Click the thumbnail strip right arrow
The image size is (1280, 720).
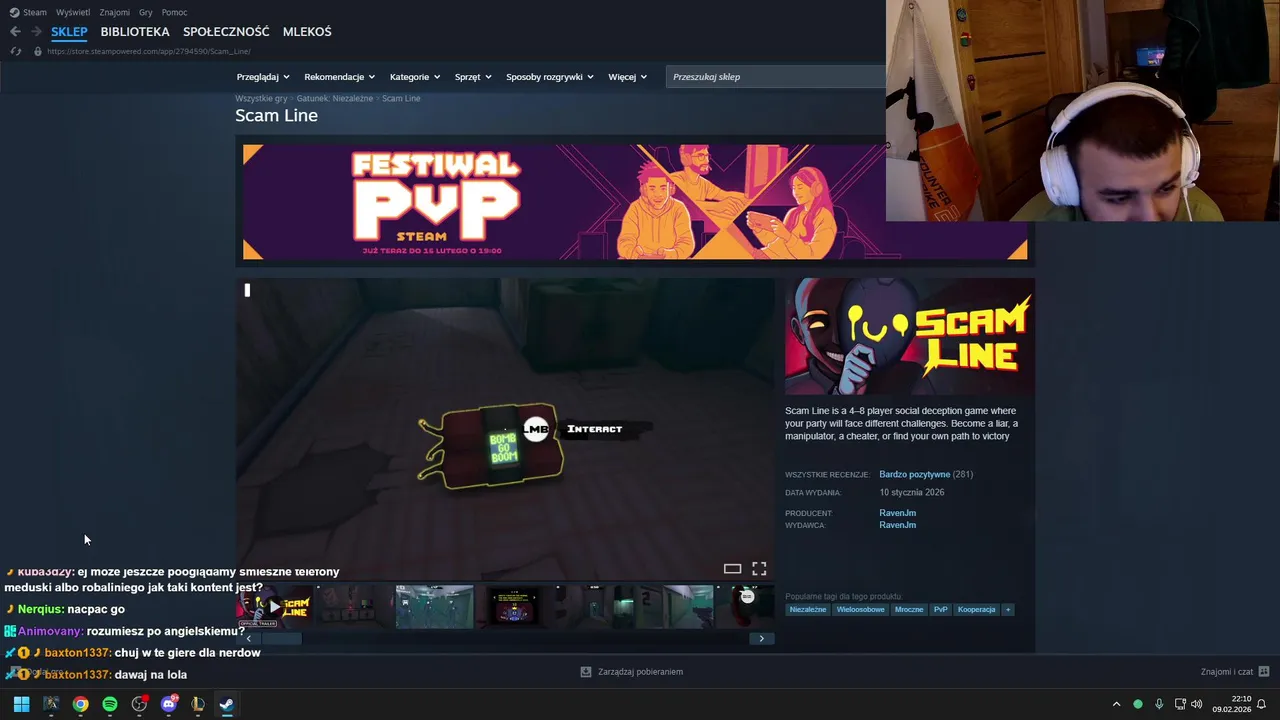click(761, 639)
